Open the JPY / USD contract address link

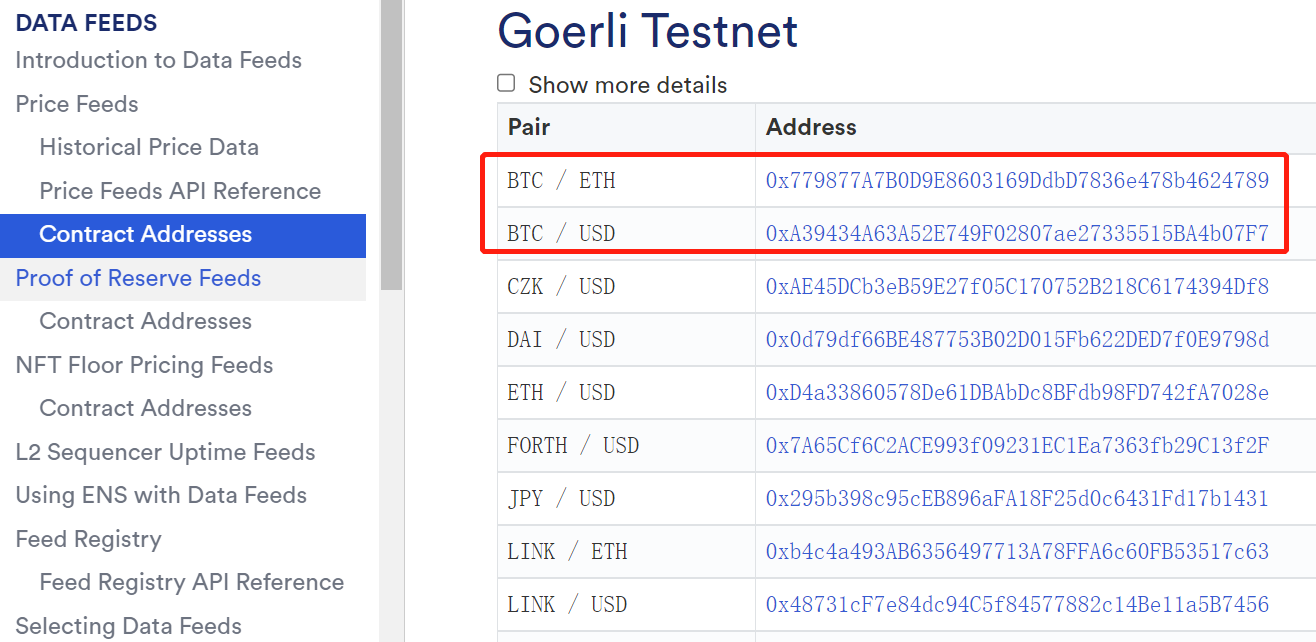1017,499
